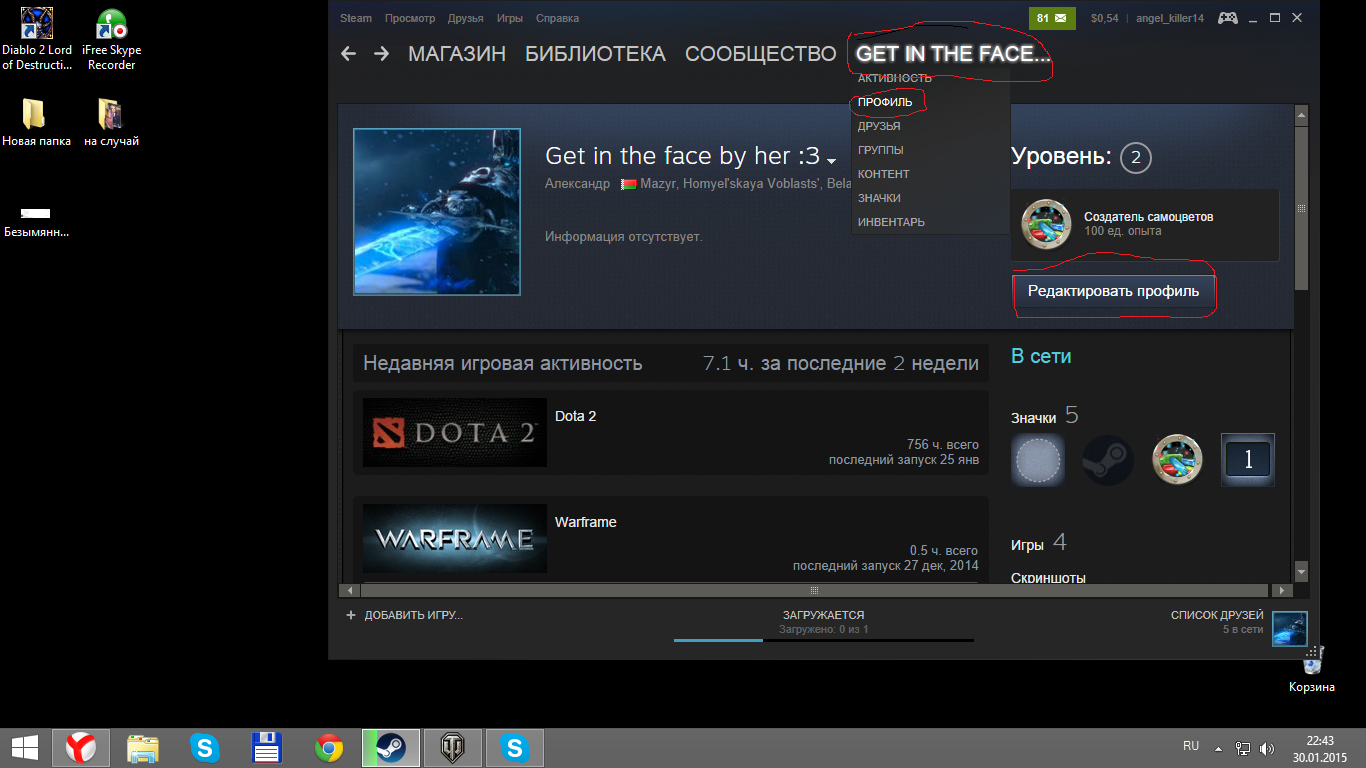1366x768 pixels.
Task: Click the volume icon in system tray
Action: tap(1267, 748)
